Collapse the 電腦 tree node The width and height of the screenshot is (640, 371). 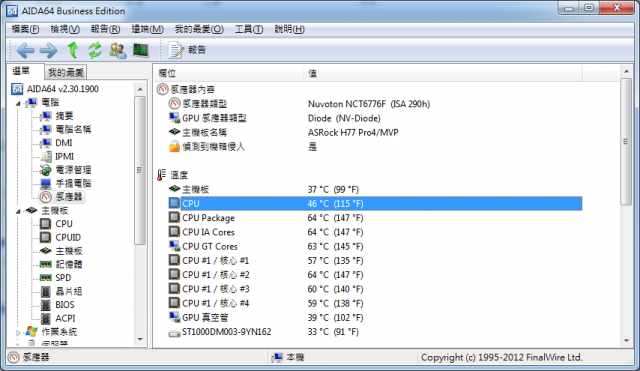click(18, 104)
